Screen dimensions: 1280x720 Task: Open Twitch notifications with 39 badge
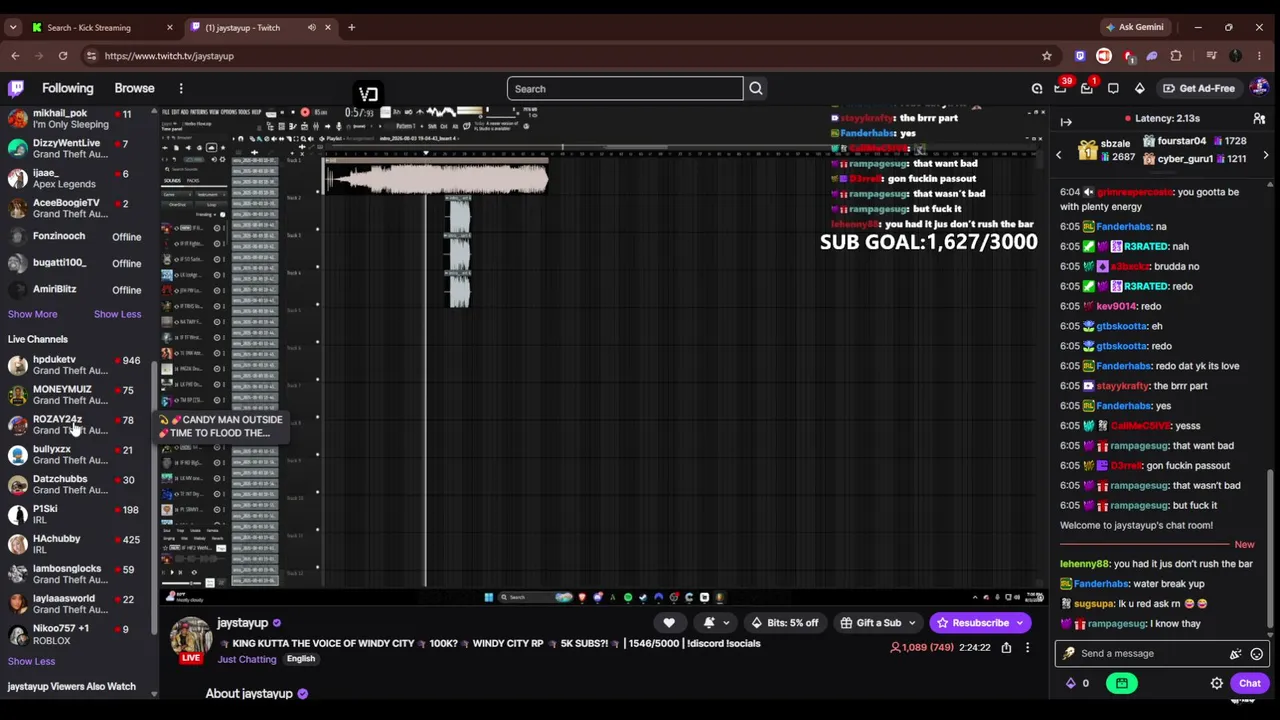point(1061,89)
